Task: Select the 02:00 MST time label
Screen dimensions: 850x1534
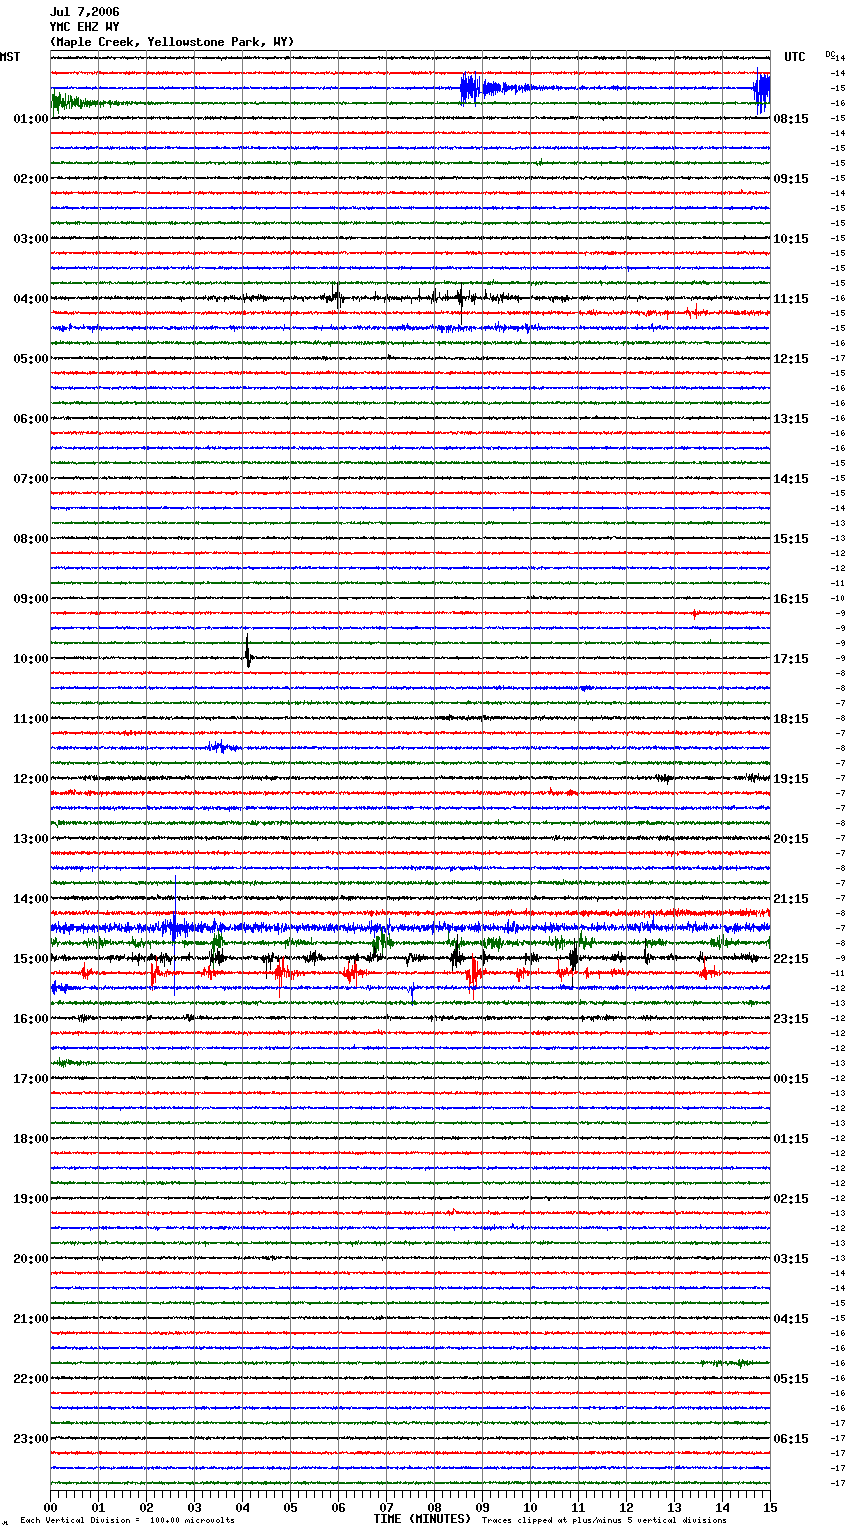Action: [x=31, y=179]
